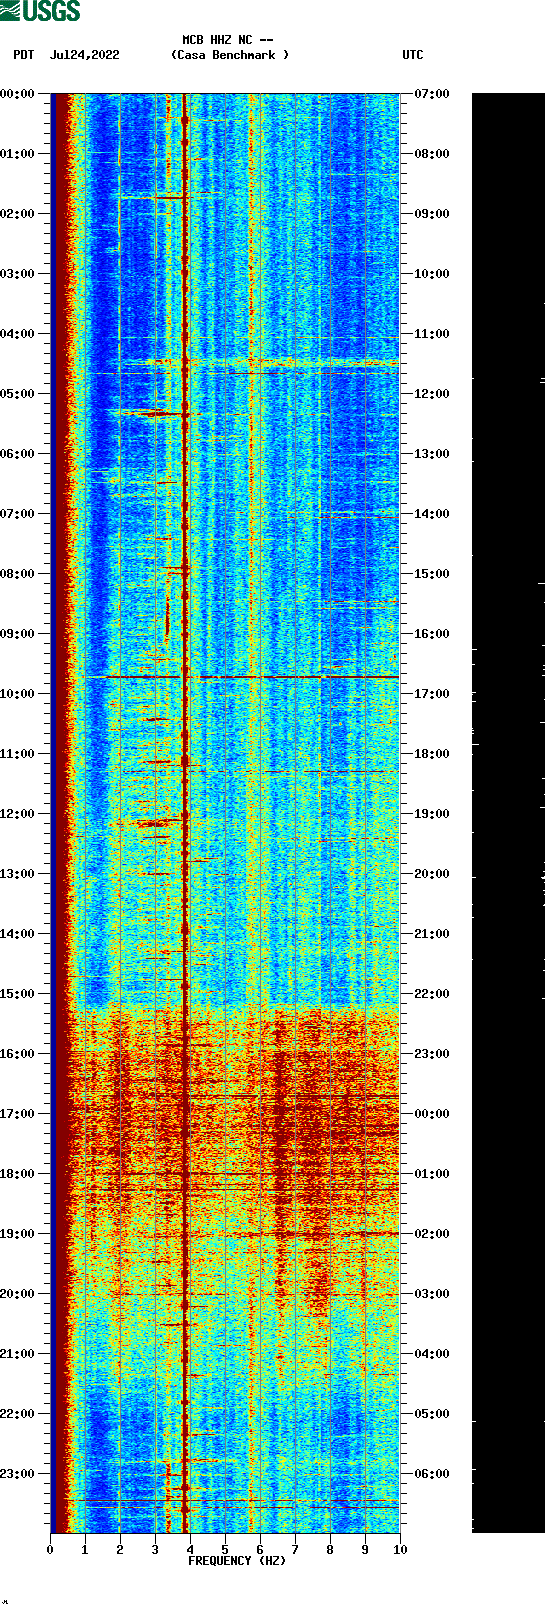Click the date Jul24,2022

[84, 55]
